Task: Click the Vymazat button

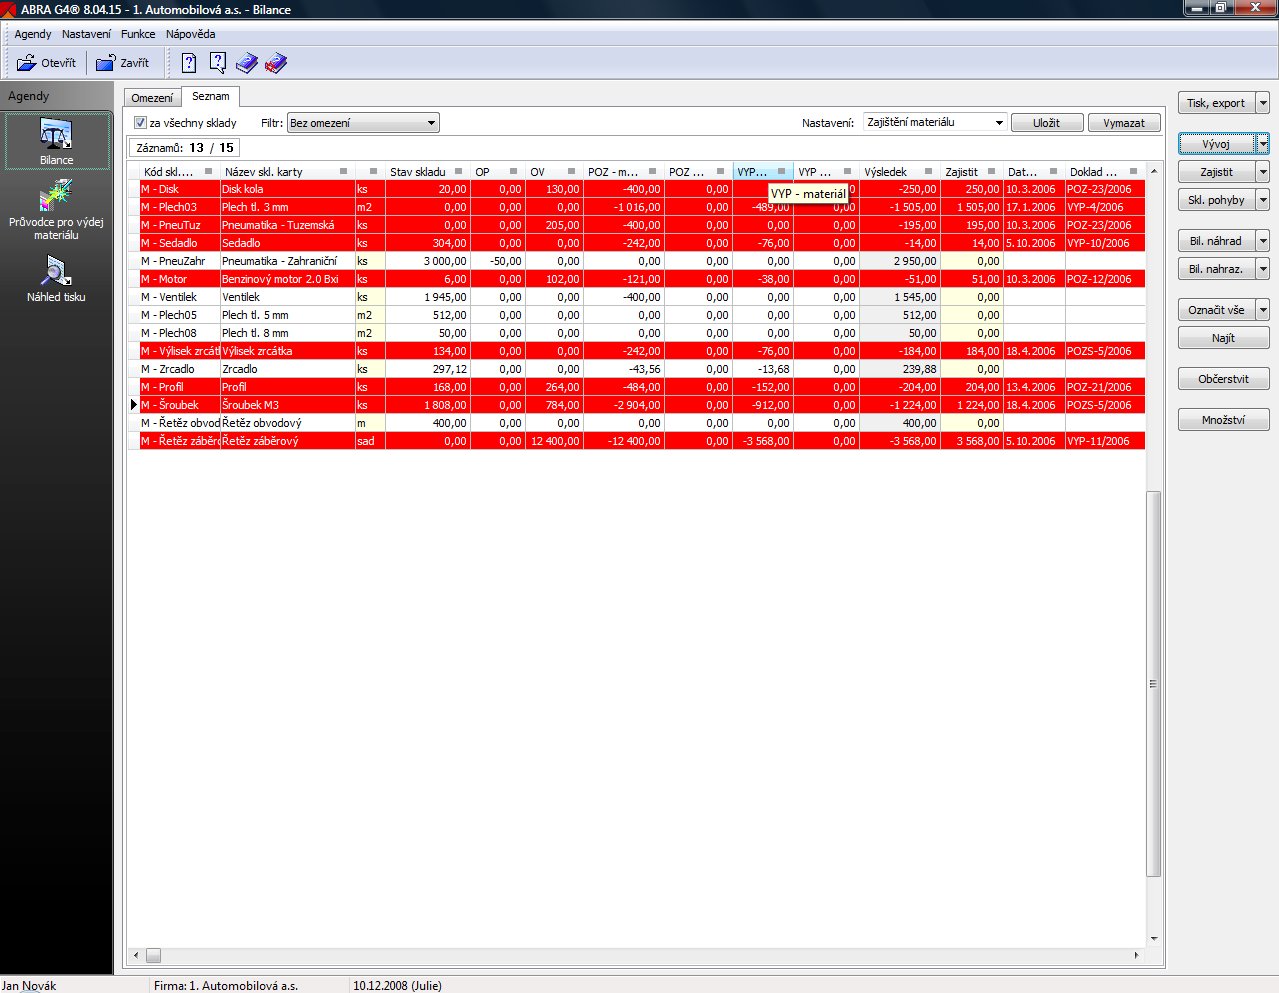Action: click(1124, 123)
